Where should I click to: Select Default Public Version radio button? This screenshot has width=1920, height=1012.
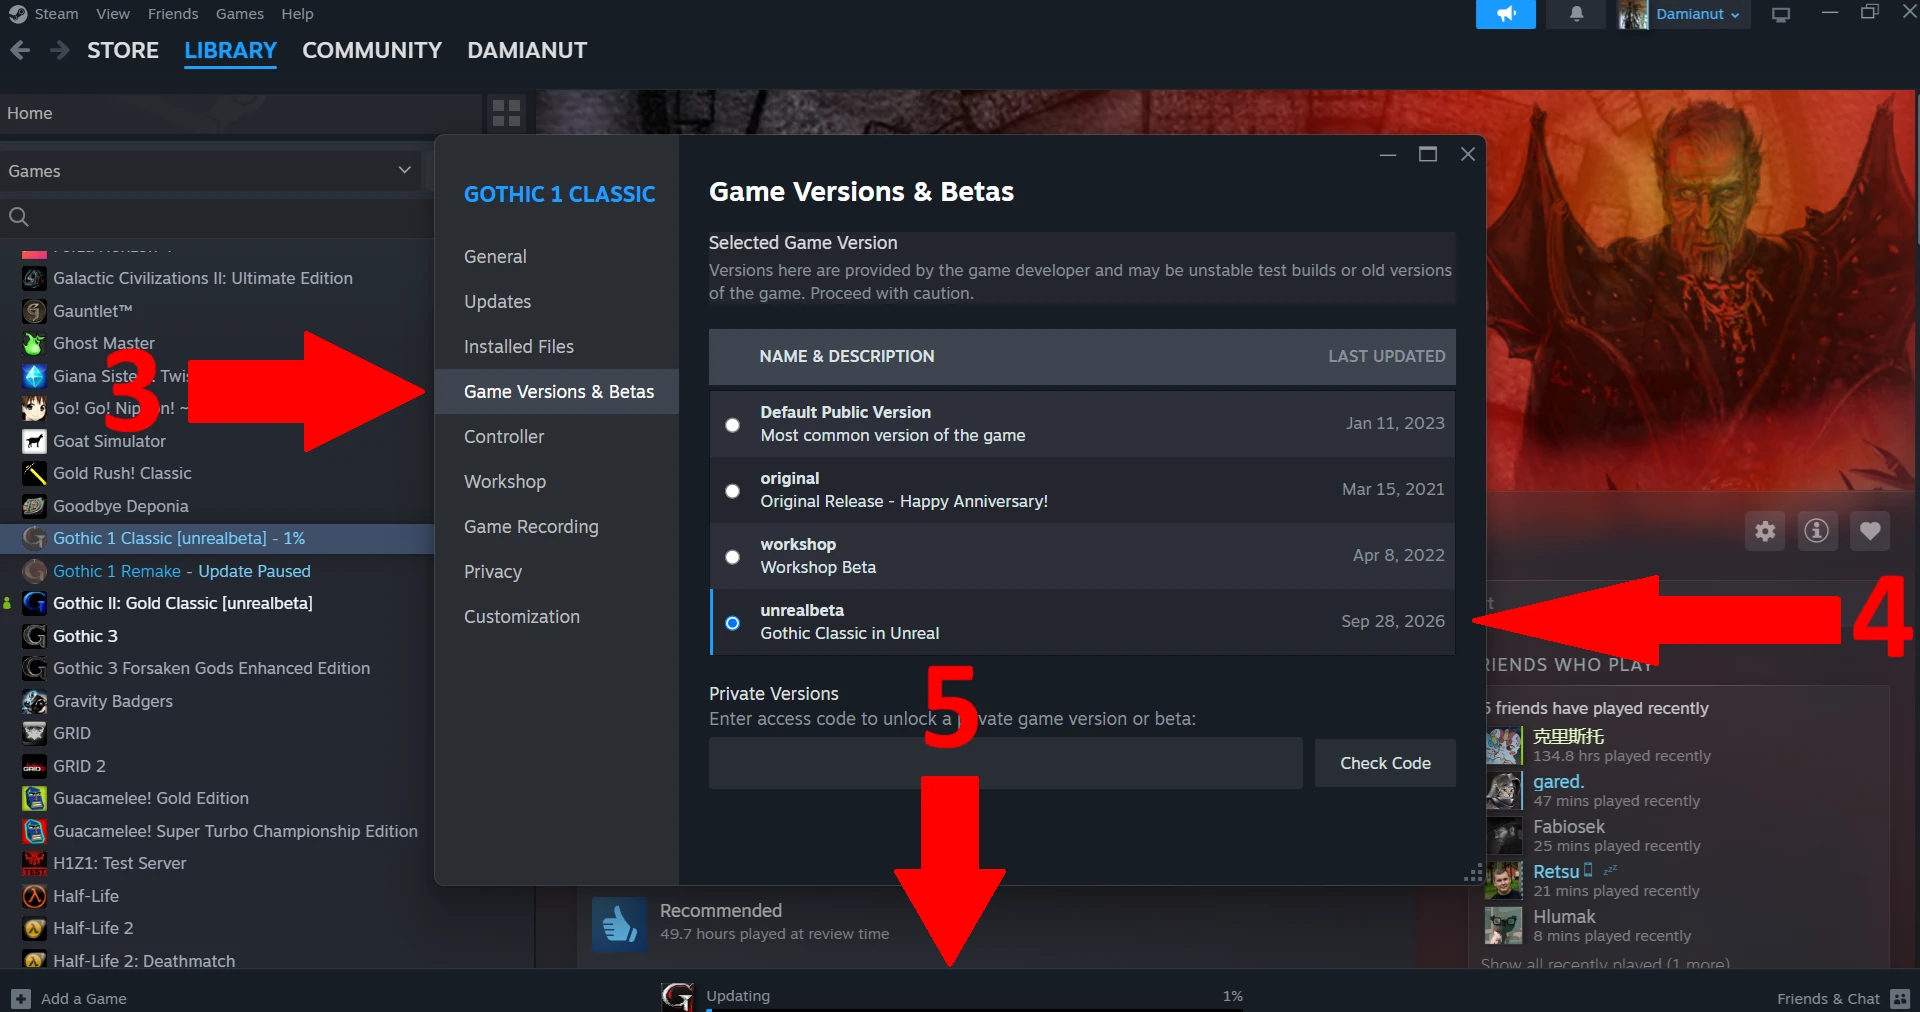click(732, 425)
